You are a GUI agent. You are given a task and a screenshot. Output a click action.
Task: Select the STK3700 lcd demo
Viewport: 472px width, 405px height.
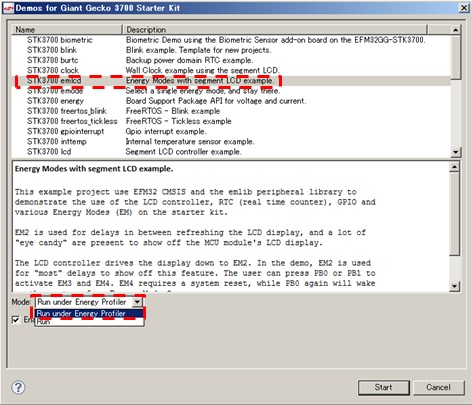pyautogui.click(x=49, y=152)
